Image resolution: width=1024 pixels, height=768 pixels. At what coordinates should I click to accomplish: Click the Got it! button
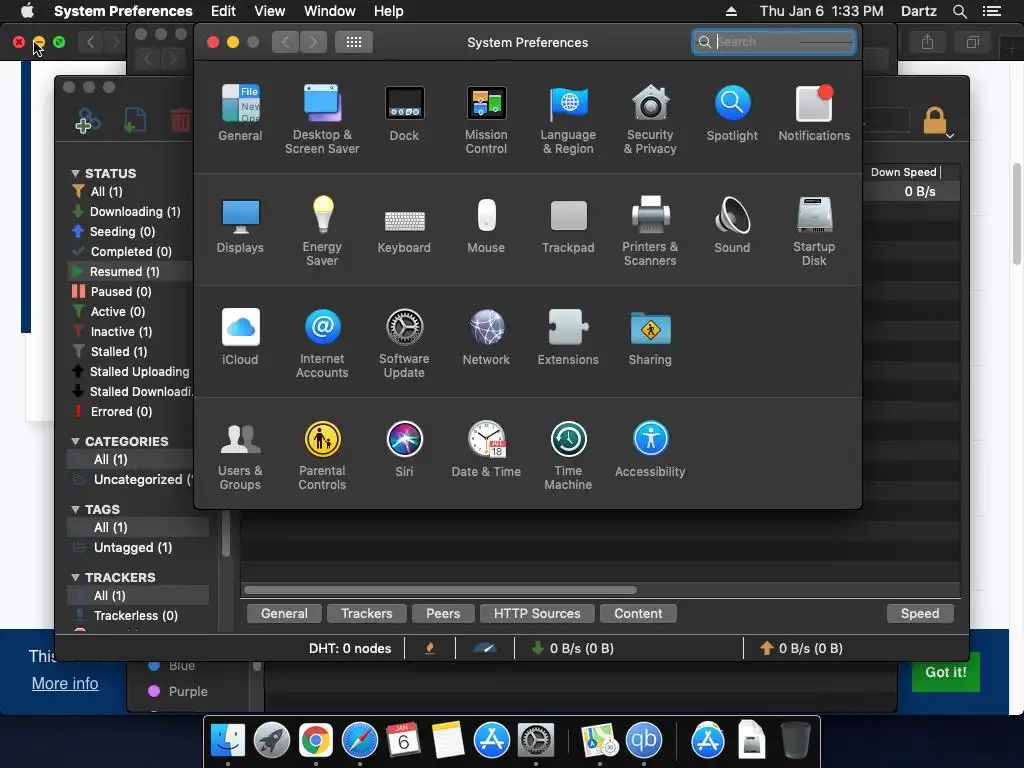pyautogui.click(x=946, y=672)
